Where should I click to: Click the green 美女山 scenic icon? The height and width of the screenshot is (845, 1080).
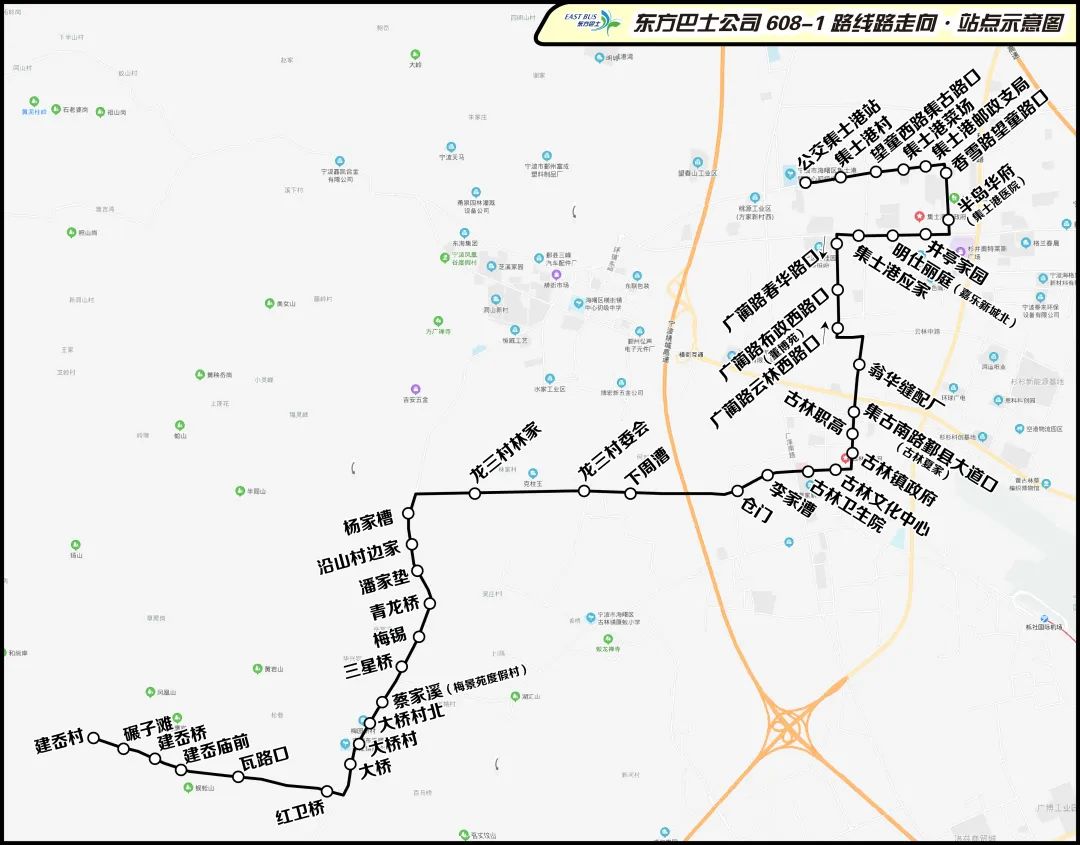[268, 303]
